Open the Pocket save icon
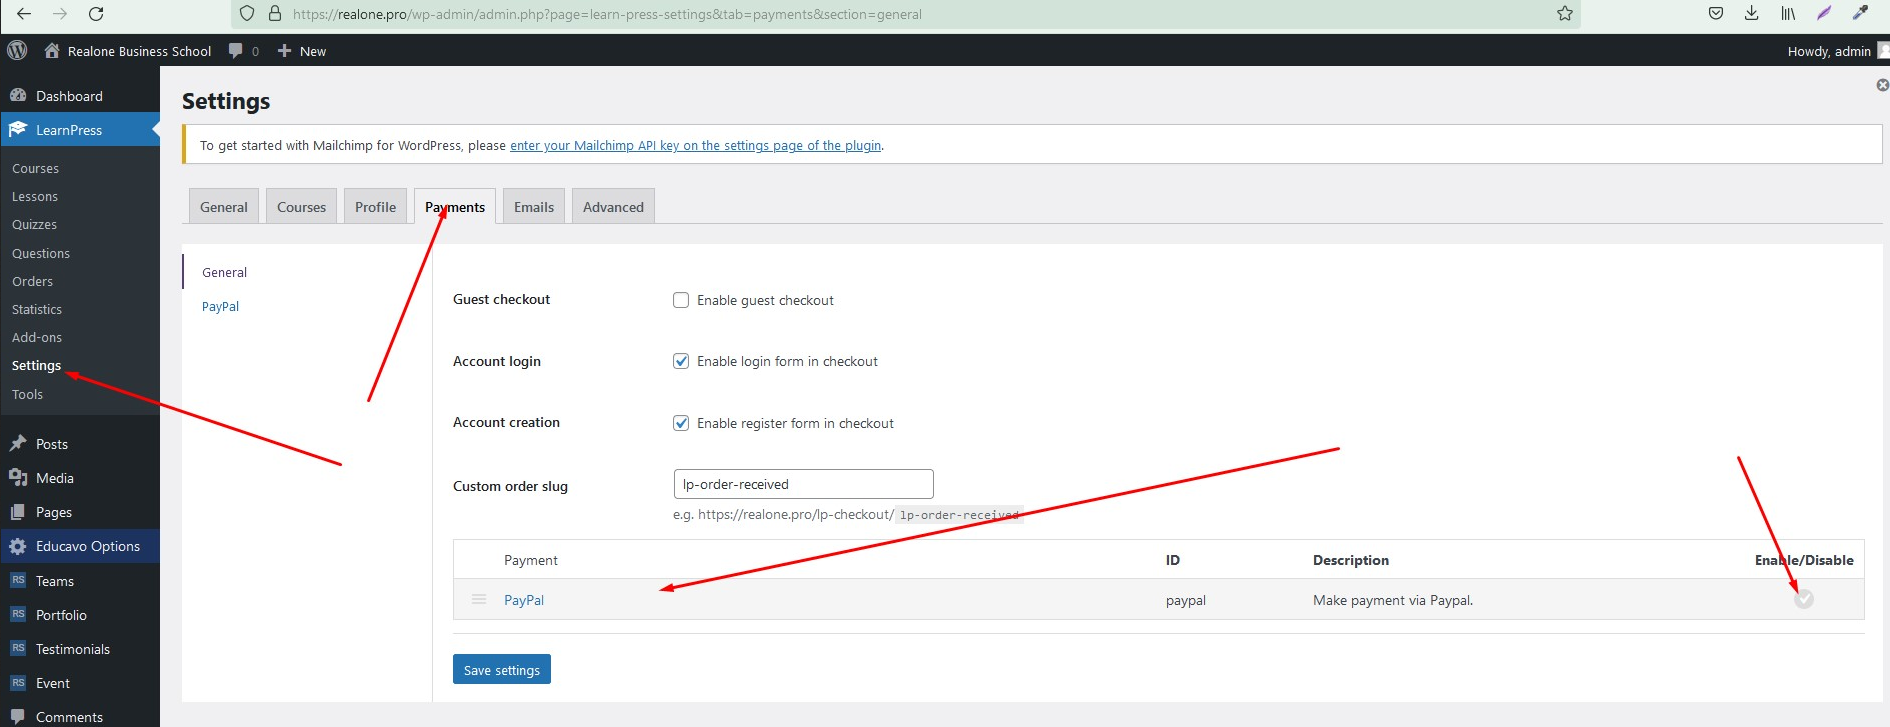Viewport: 1890px width, 727px height. click(1716, 14)
